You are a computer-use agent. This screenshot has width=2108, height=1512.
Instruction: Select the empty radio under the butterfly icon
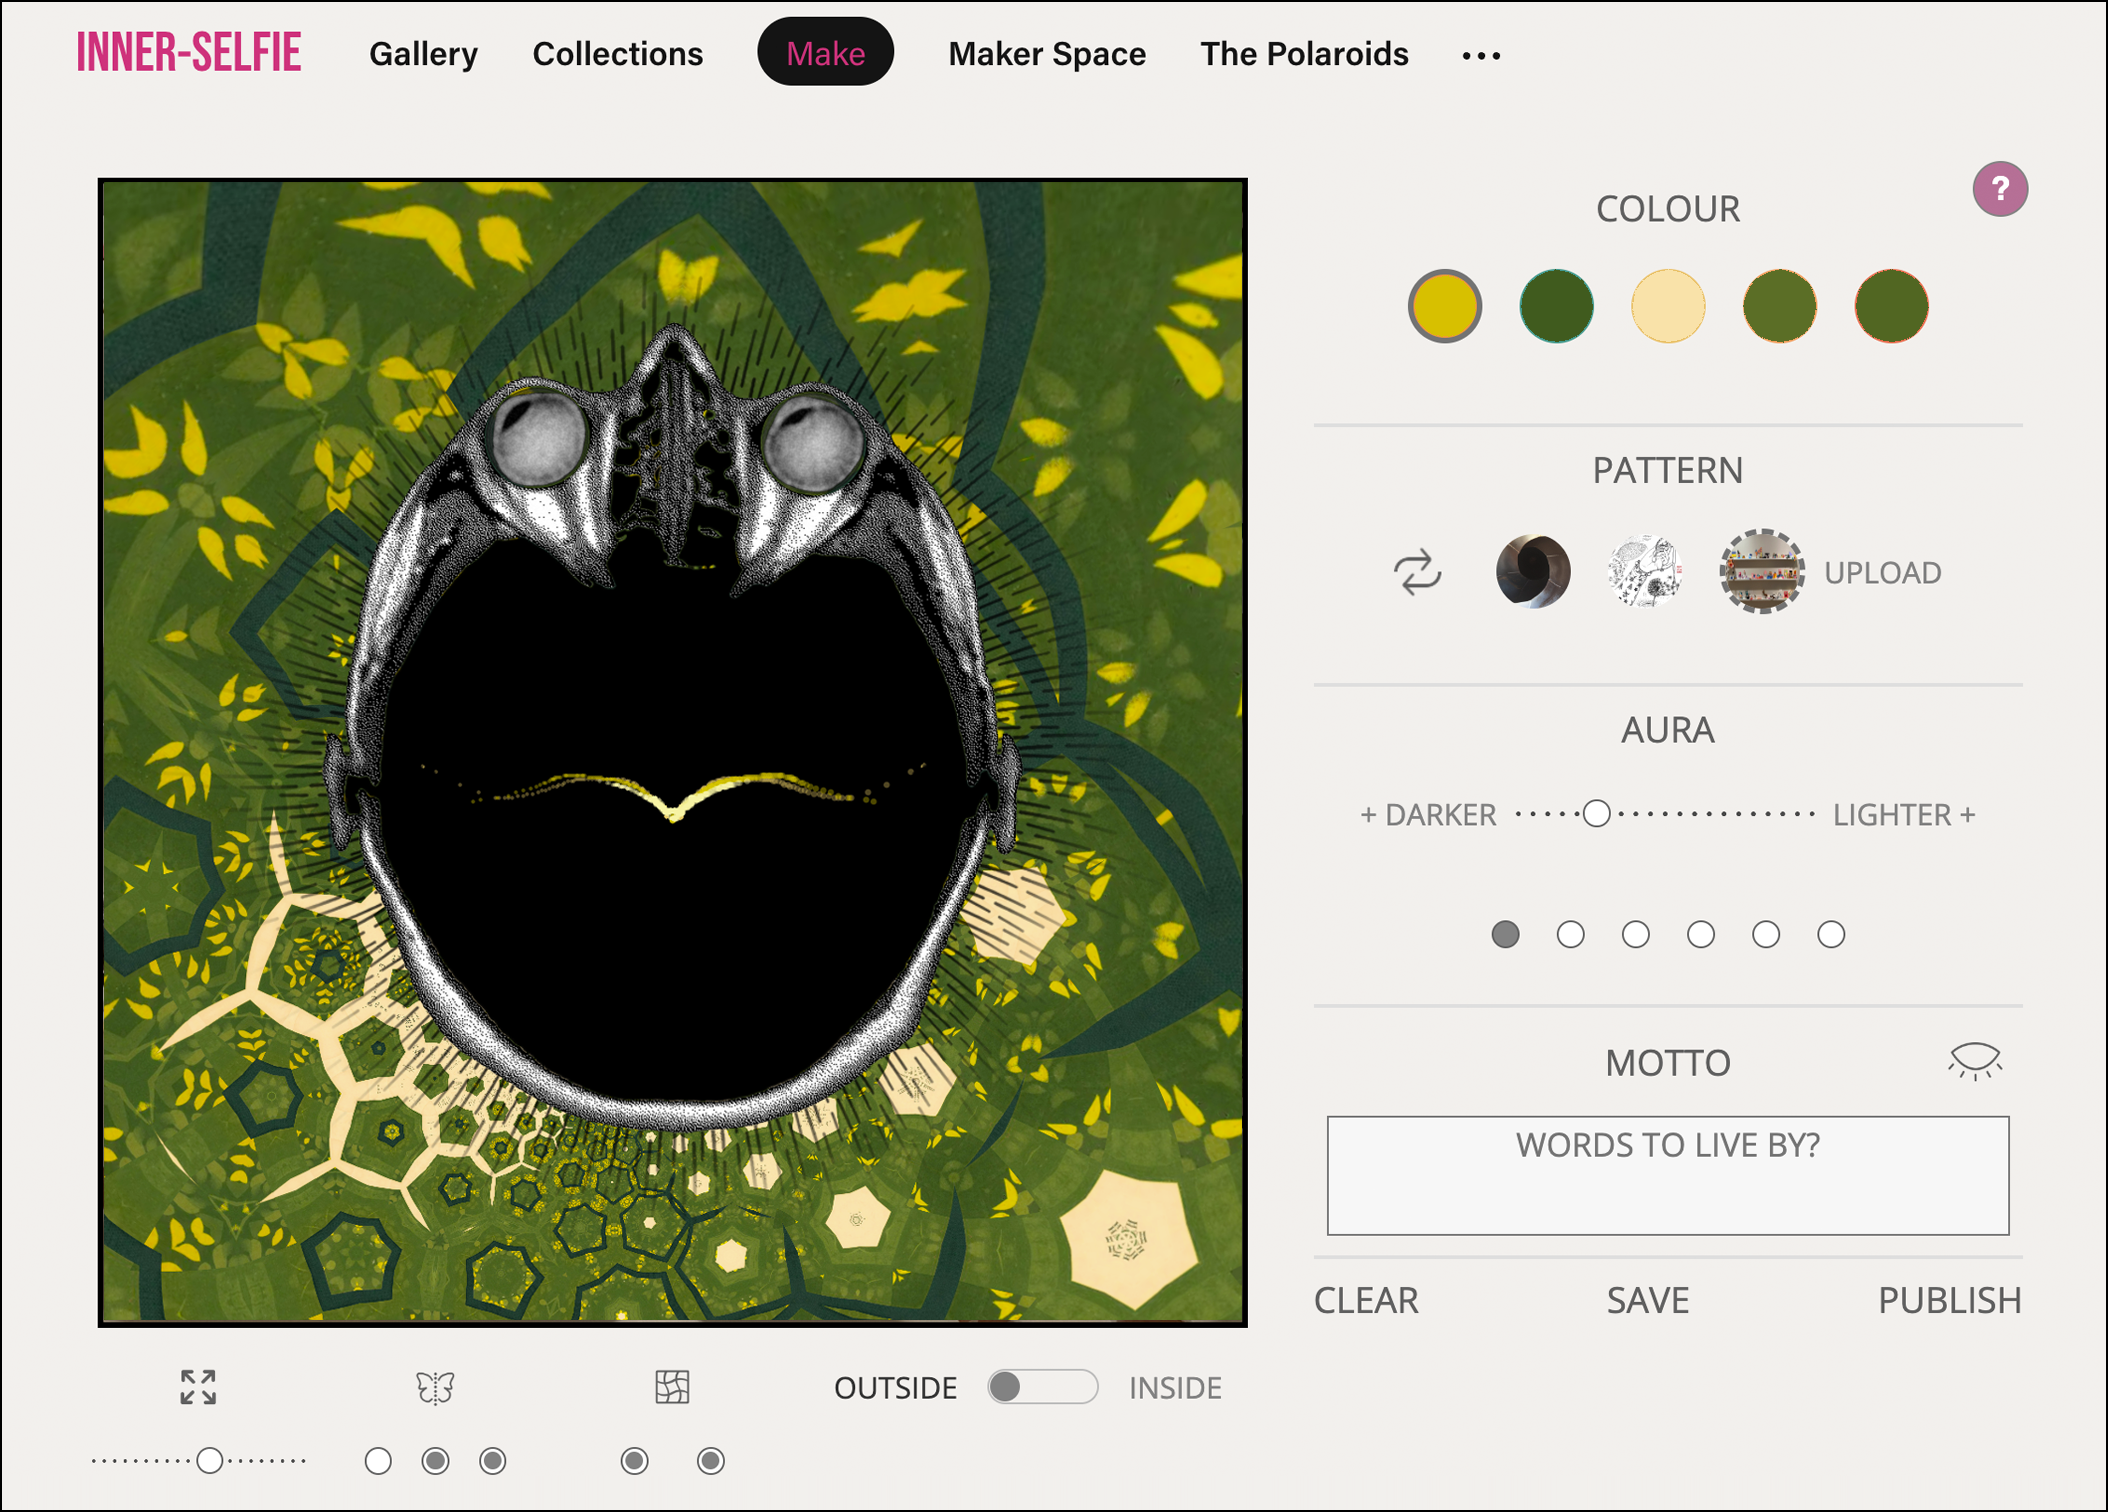(x=378, y=1461)
